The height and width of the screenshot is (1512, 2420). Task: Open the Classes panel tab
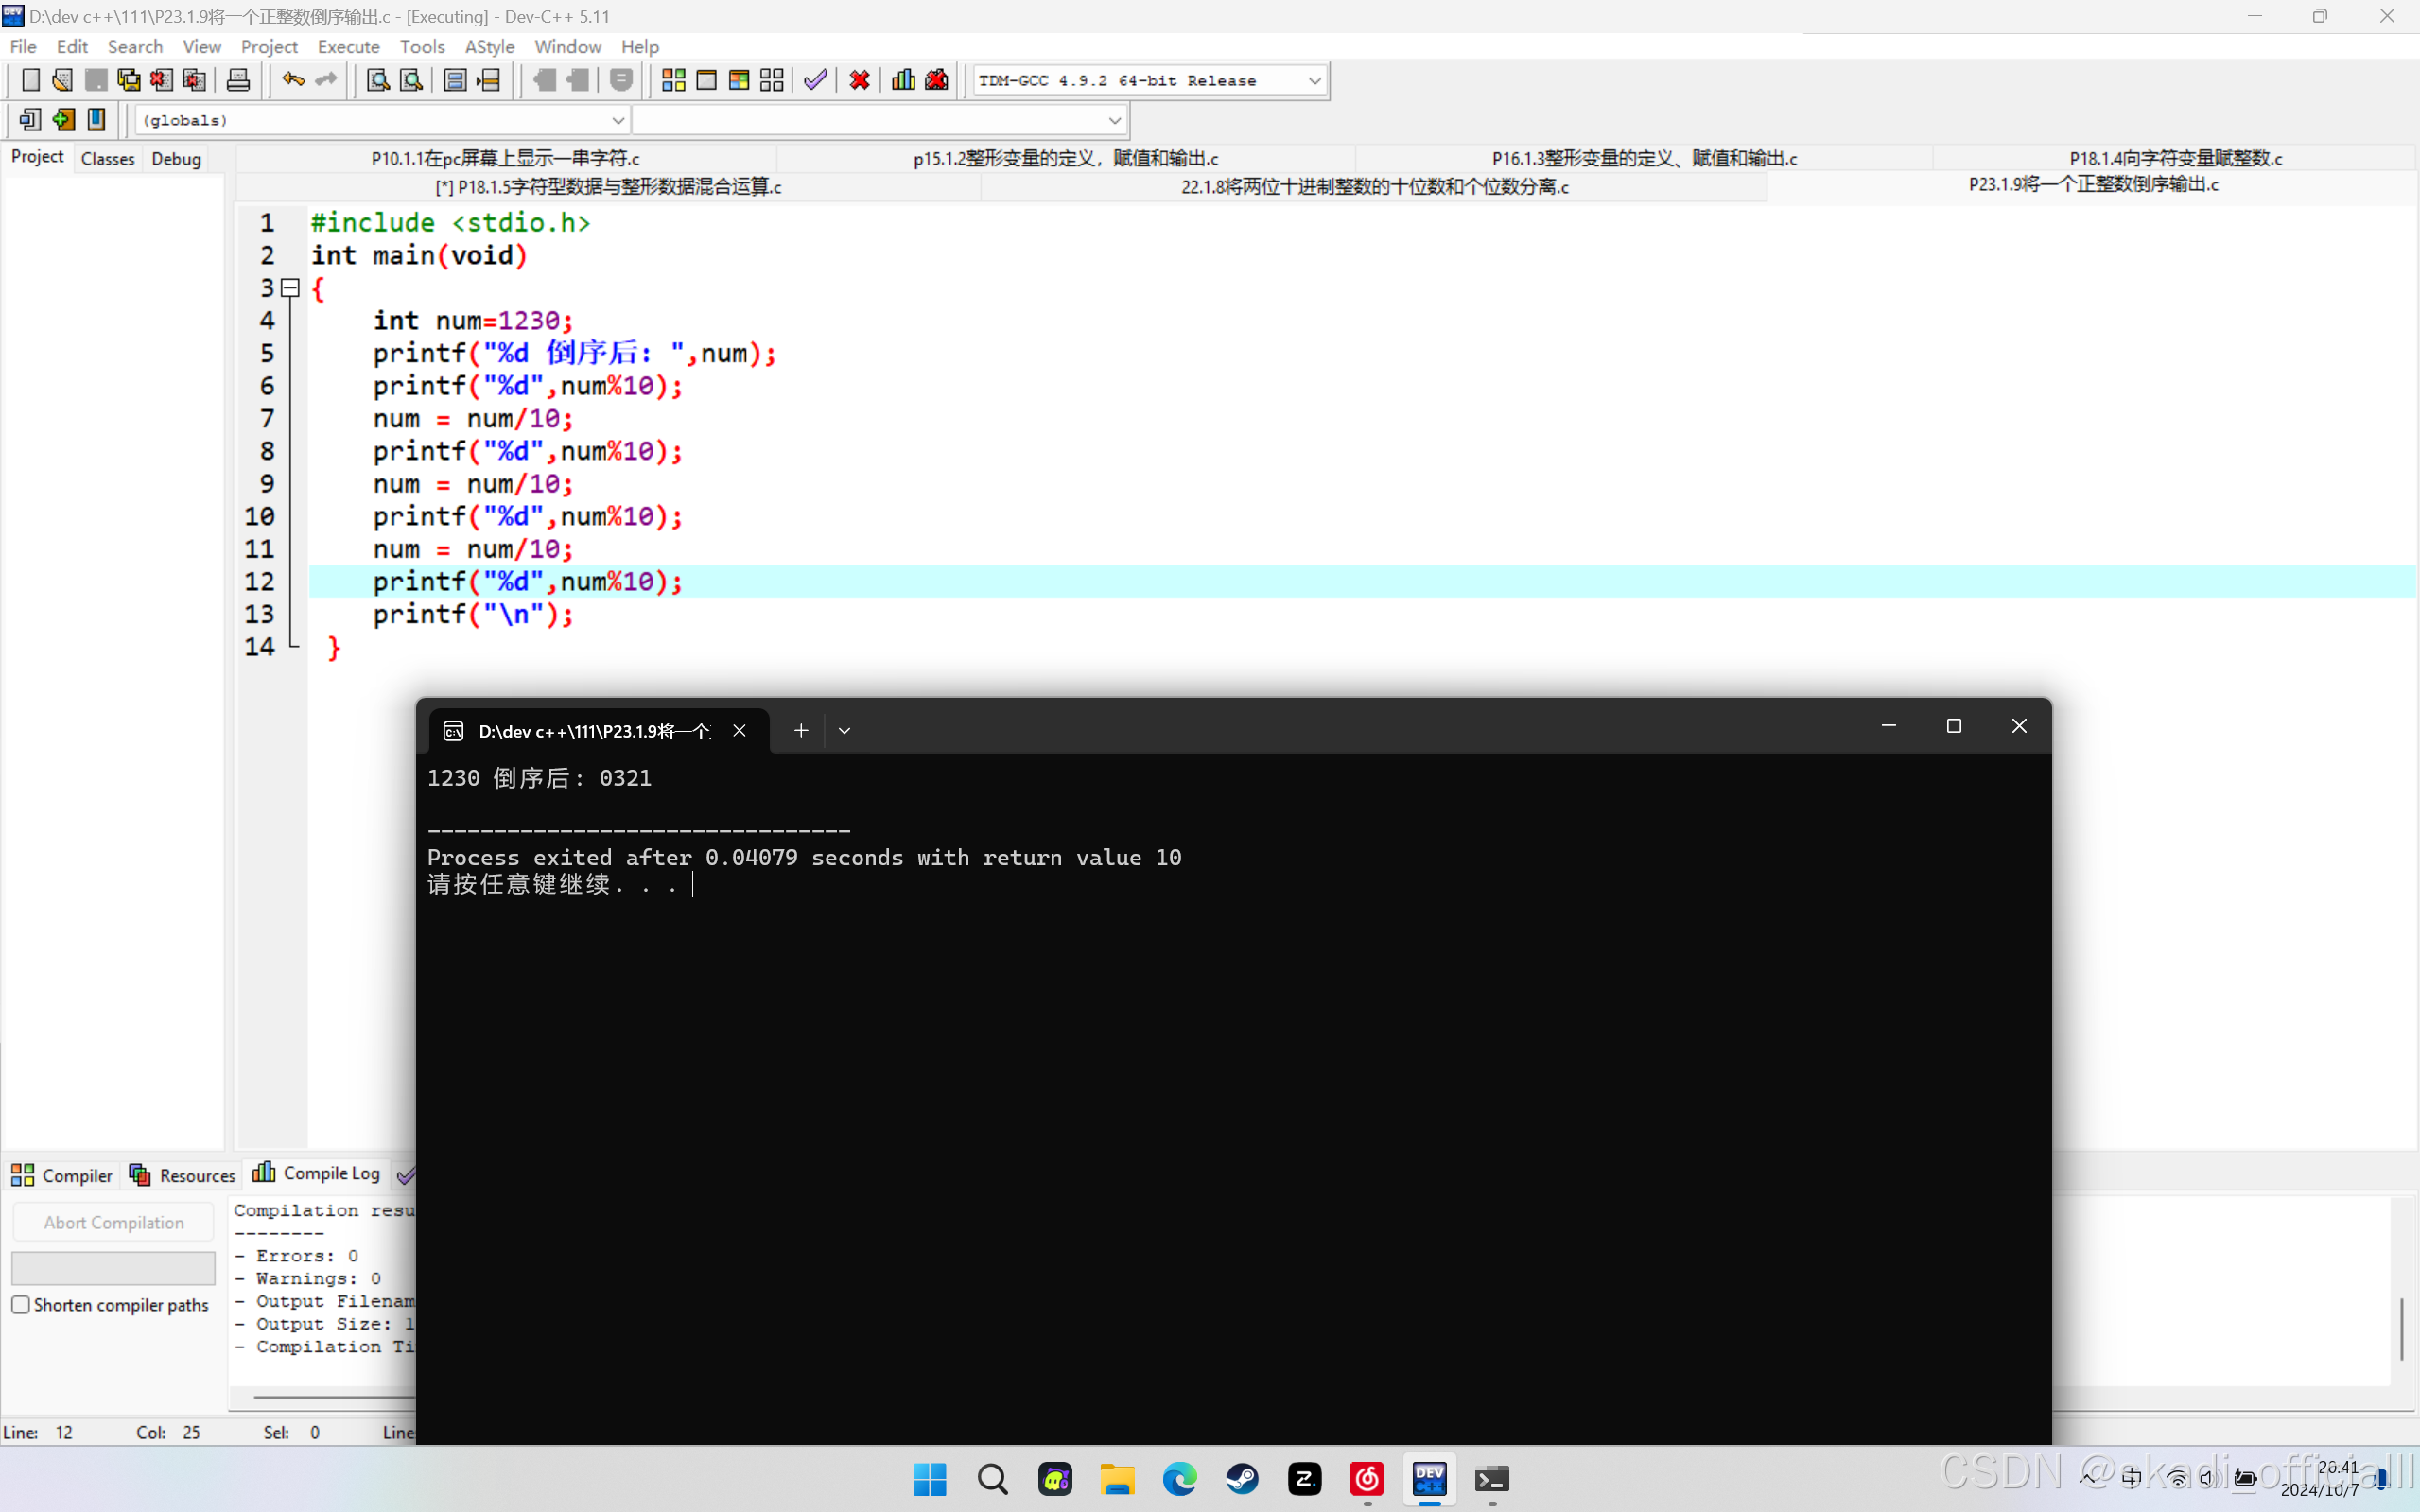coord(107,158)
